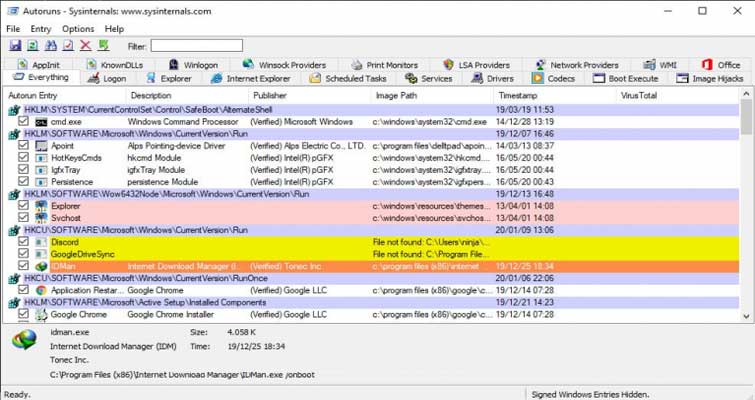Screen dimensions: 755x400
Task: Uncheck the Svchost entry checkbox
Action: (23, 217)
